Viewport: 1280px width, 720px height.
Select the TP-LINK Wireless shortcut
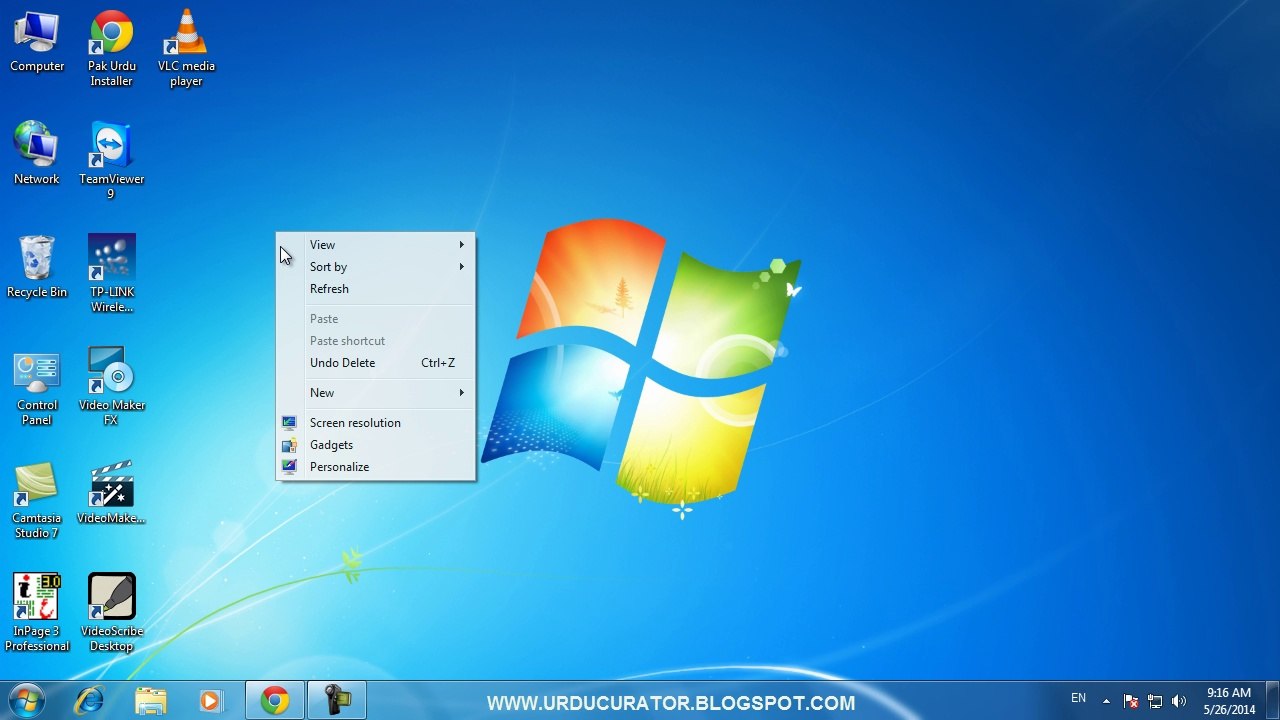(x=111, y=274)
